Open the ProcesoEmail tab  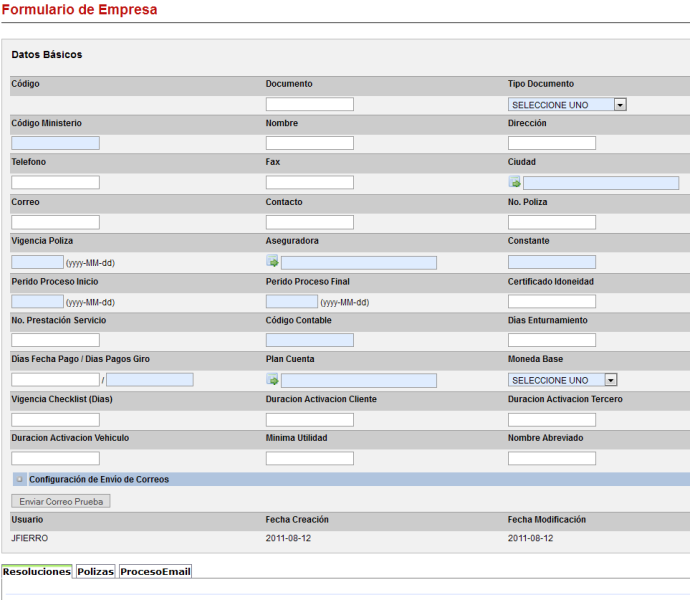click(155, 572)
